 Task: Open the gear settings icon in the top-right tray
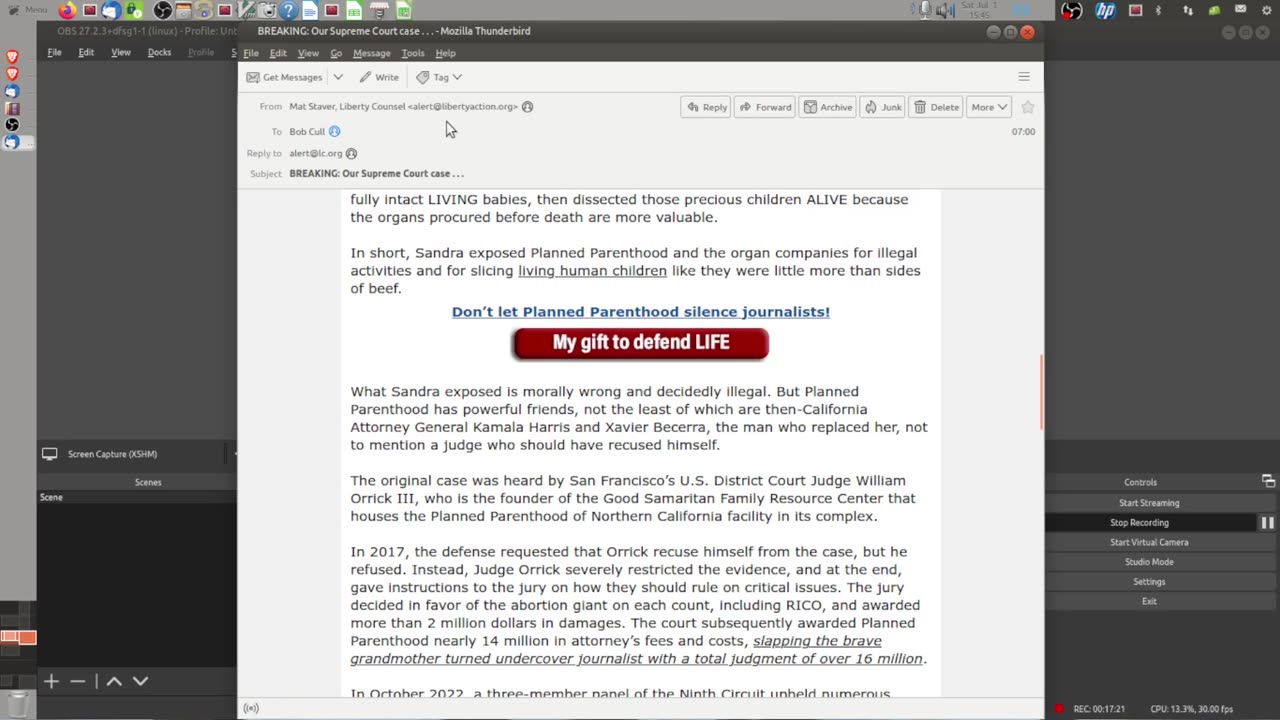[1267, 11]
